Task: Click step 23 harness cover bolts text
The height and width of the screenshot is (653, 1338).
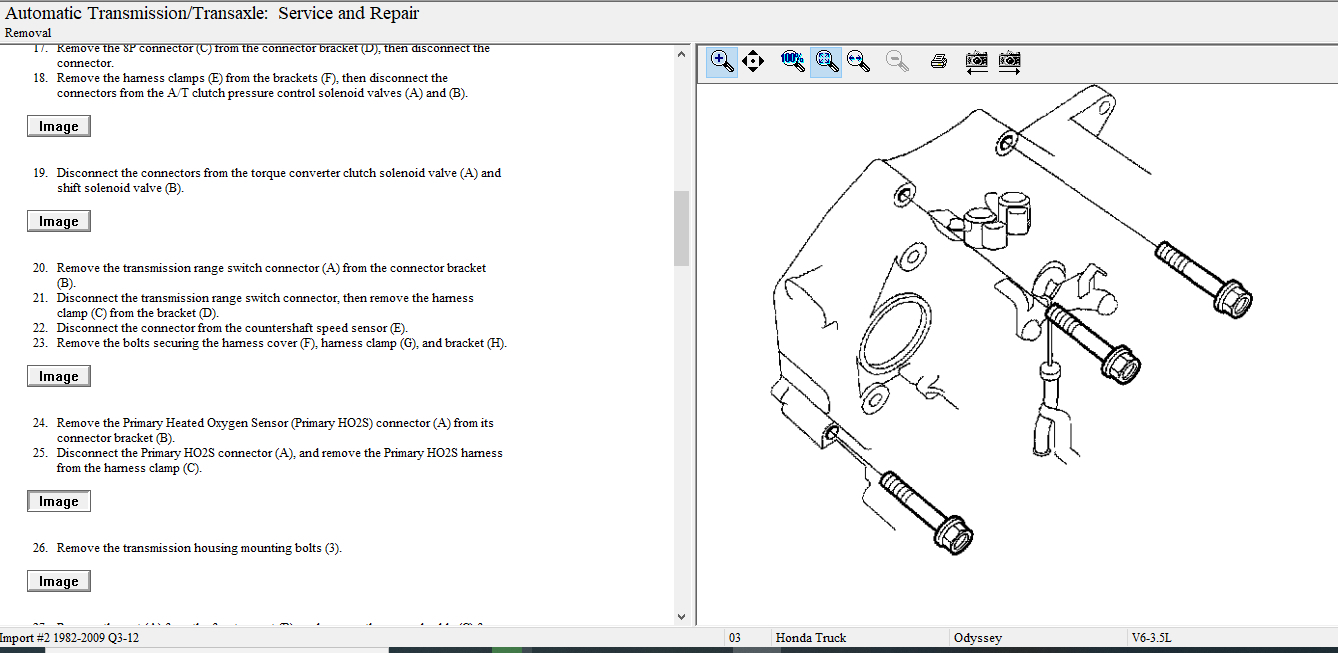Action: [281, 343]
